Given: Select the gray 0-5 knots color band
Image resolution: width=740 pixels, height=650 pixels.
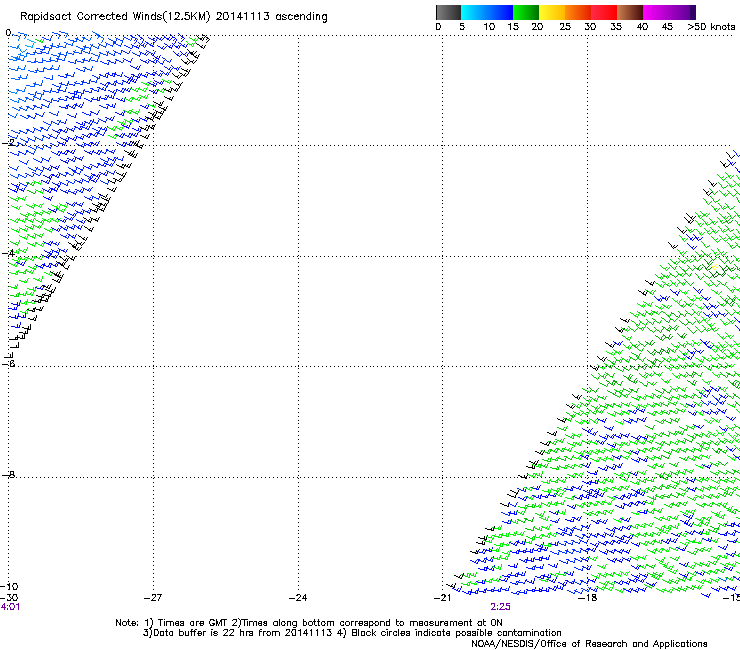Looking at the screenshot, I should coord(448,12).
